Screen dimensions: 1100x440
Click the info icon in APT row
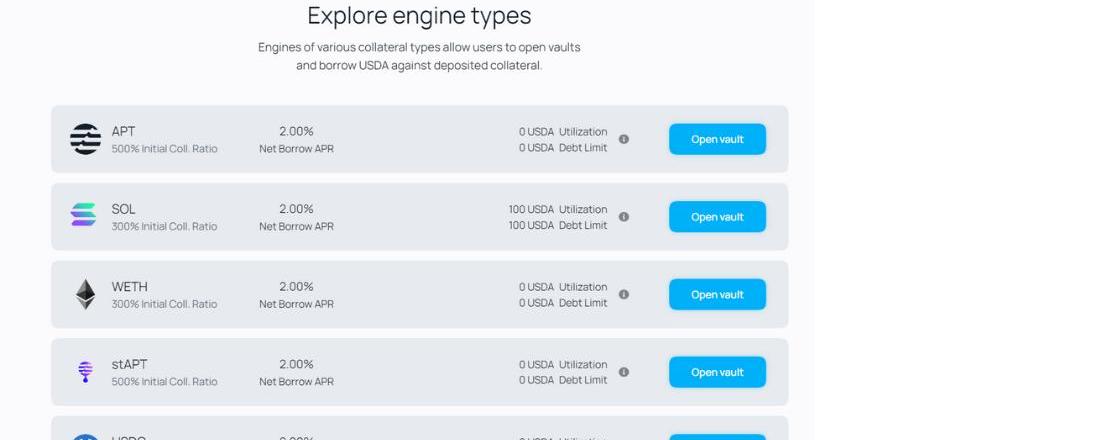pyautogui.click(x=624, y=139)
